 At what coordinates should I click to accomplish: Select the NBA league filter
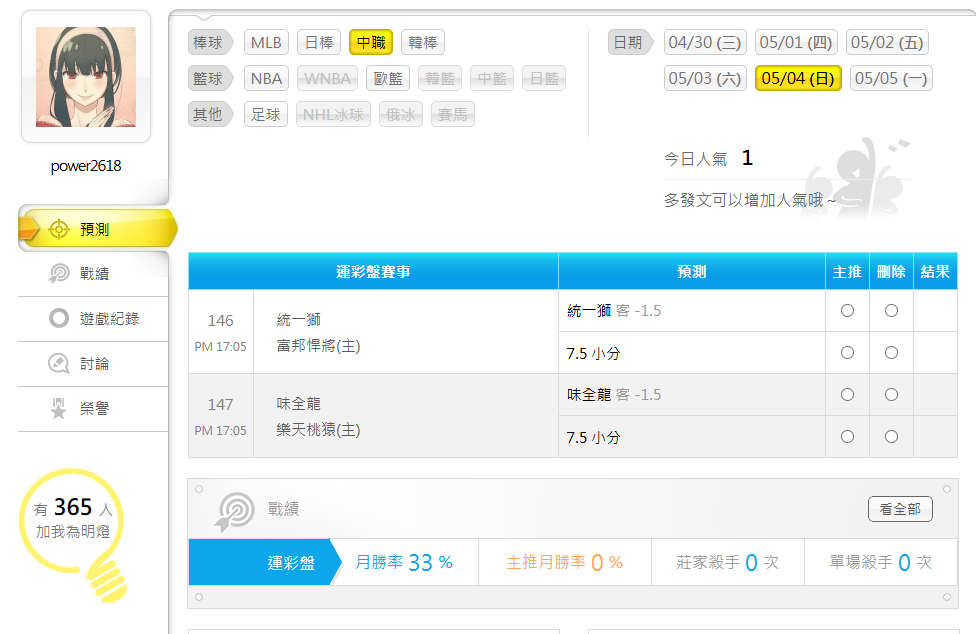(266, 78)
